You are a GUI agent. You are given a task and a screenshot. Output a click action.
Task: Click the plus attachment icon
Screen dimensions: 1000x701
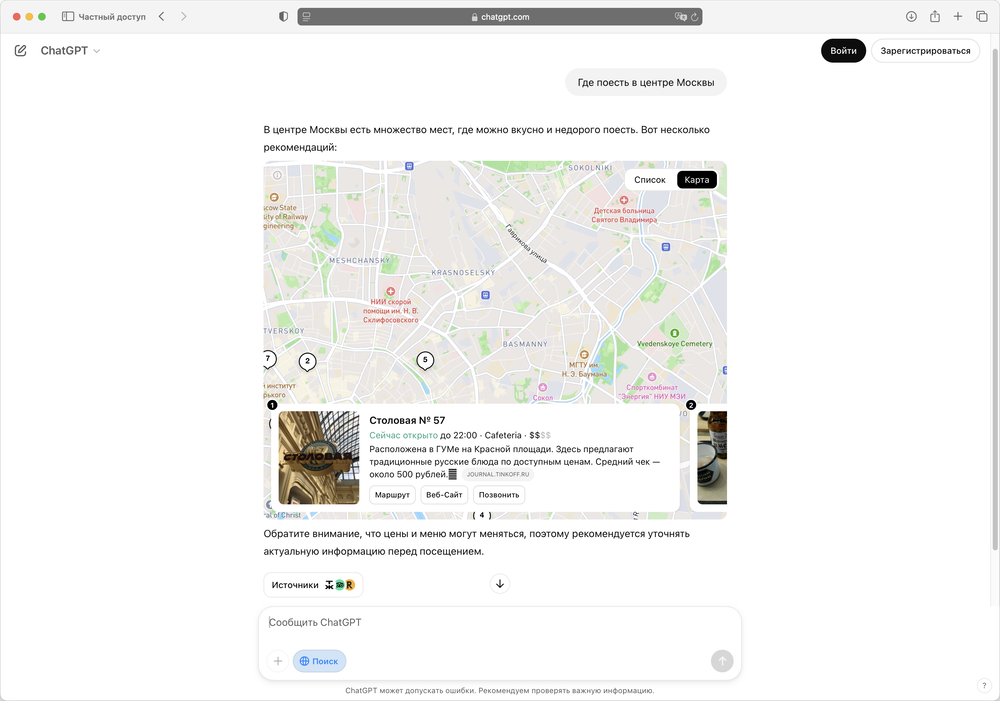277,661
